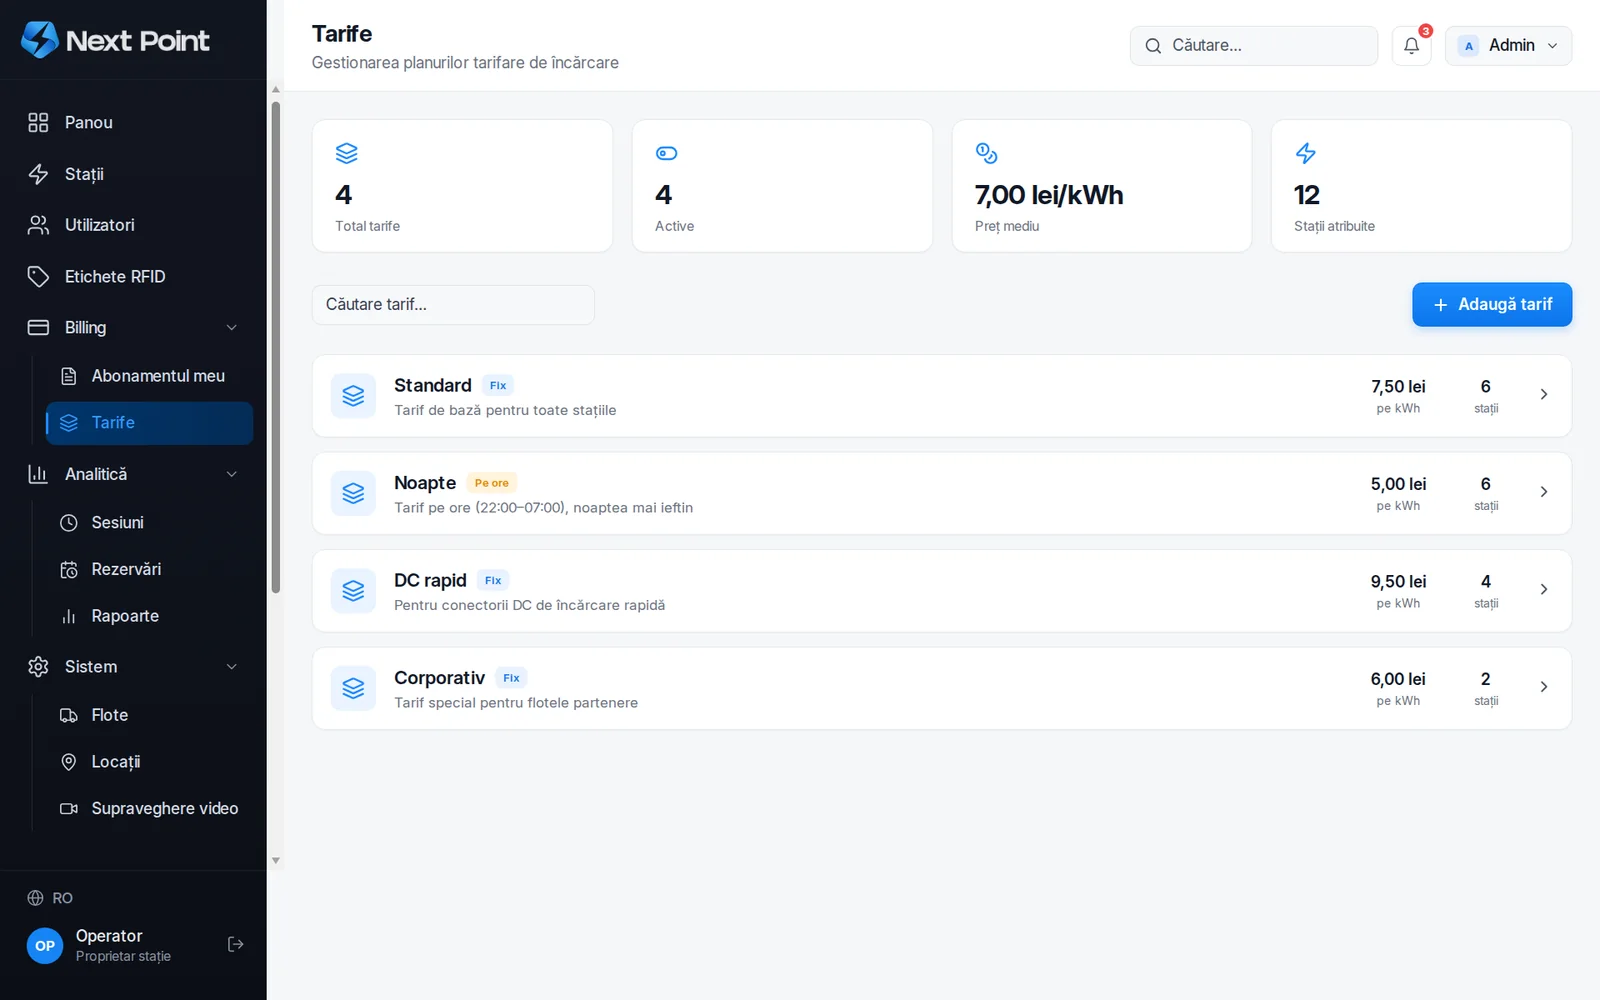Open the Admin account dropdown
Image resolution: width=1600 pixels, height=1000 pixels.
[1508, 46]
